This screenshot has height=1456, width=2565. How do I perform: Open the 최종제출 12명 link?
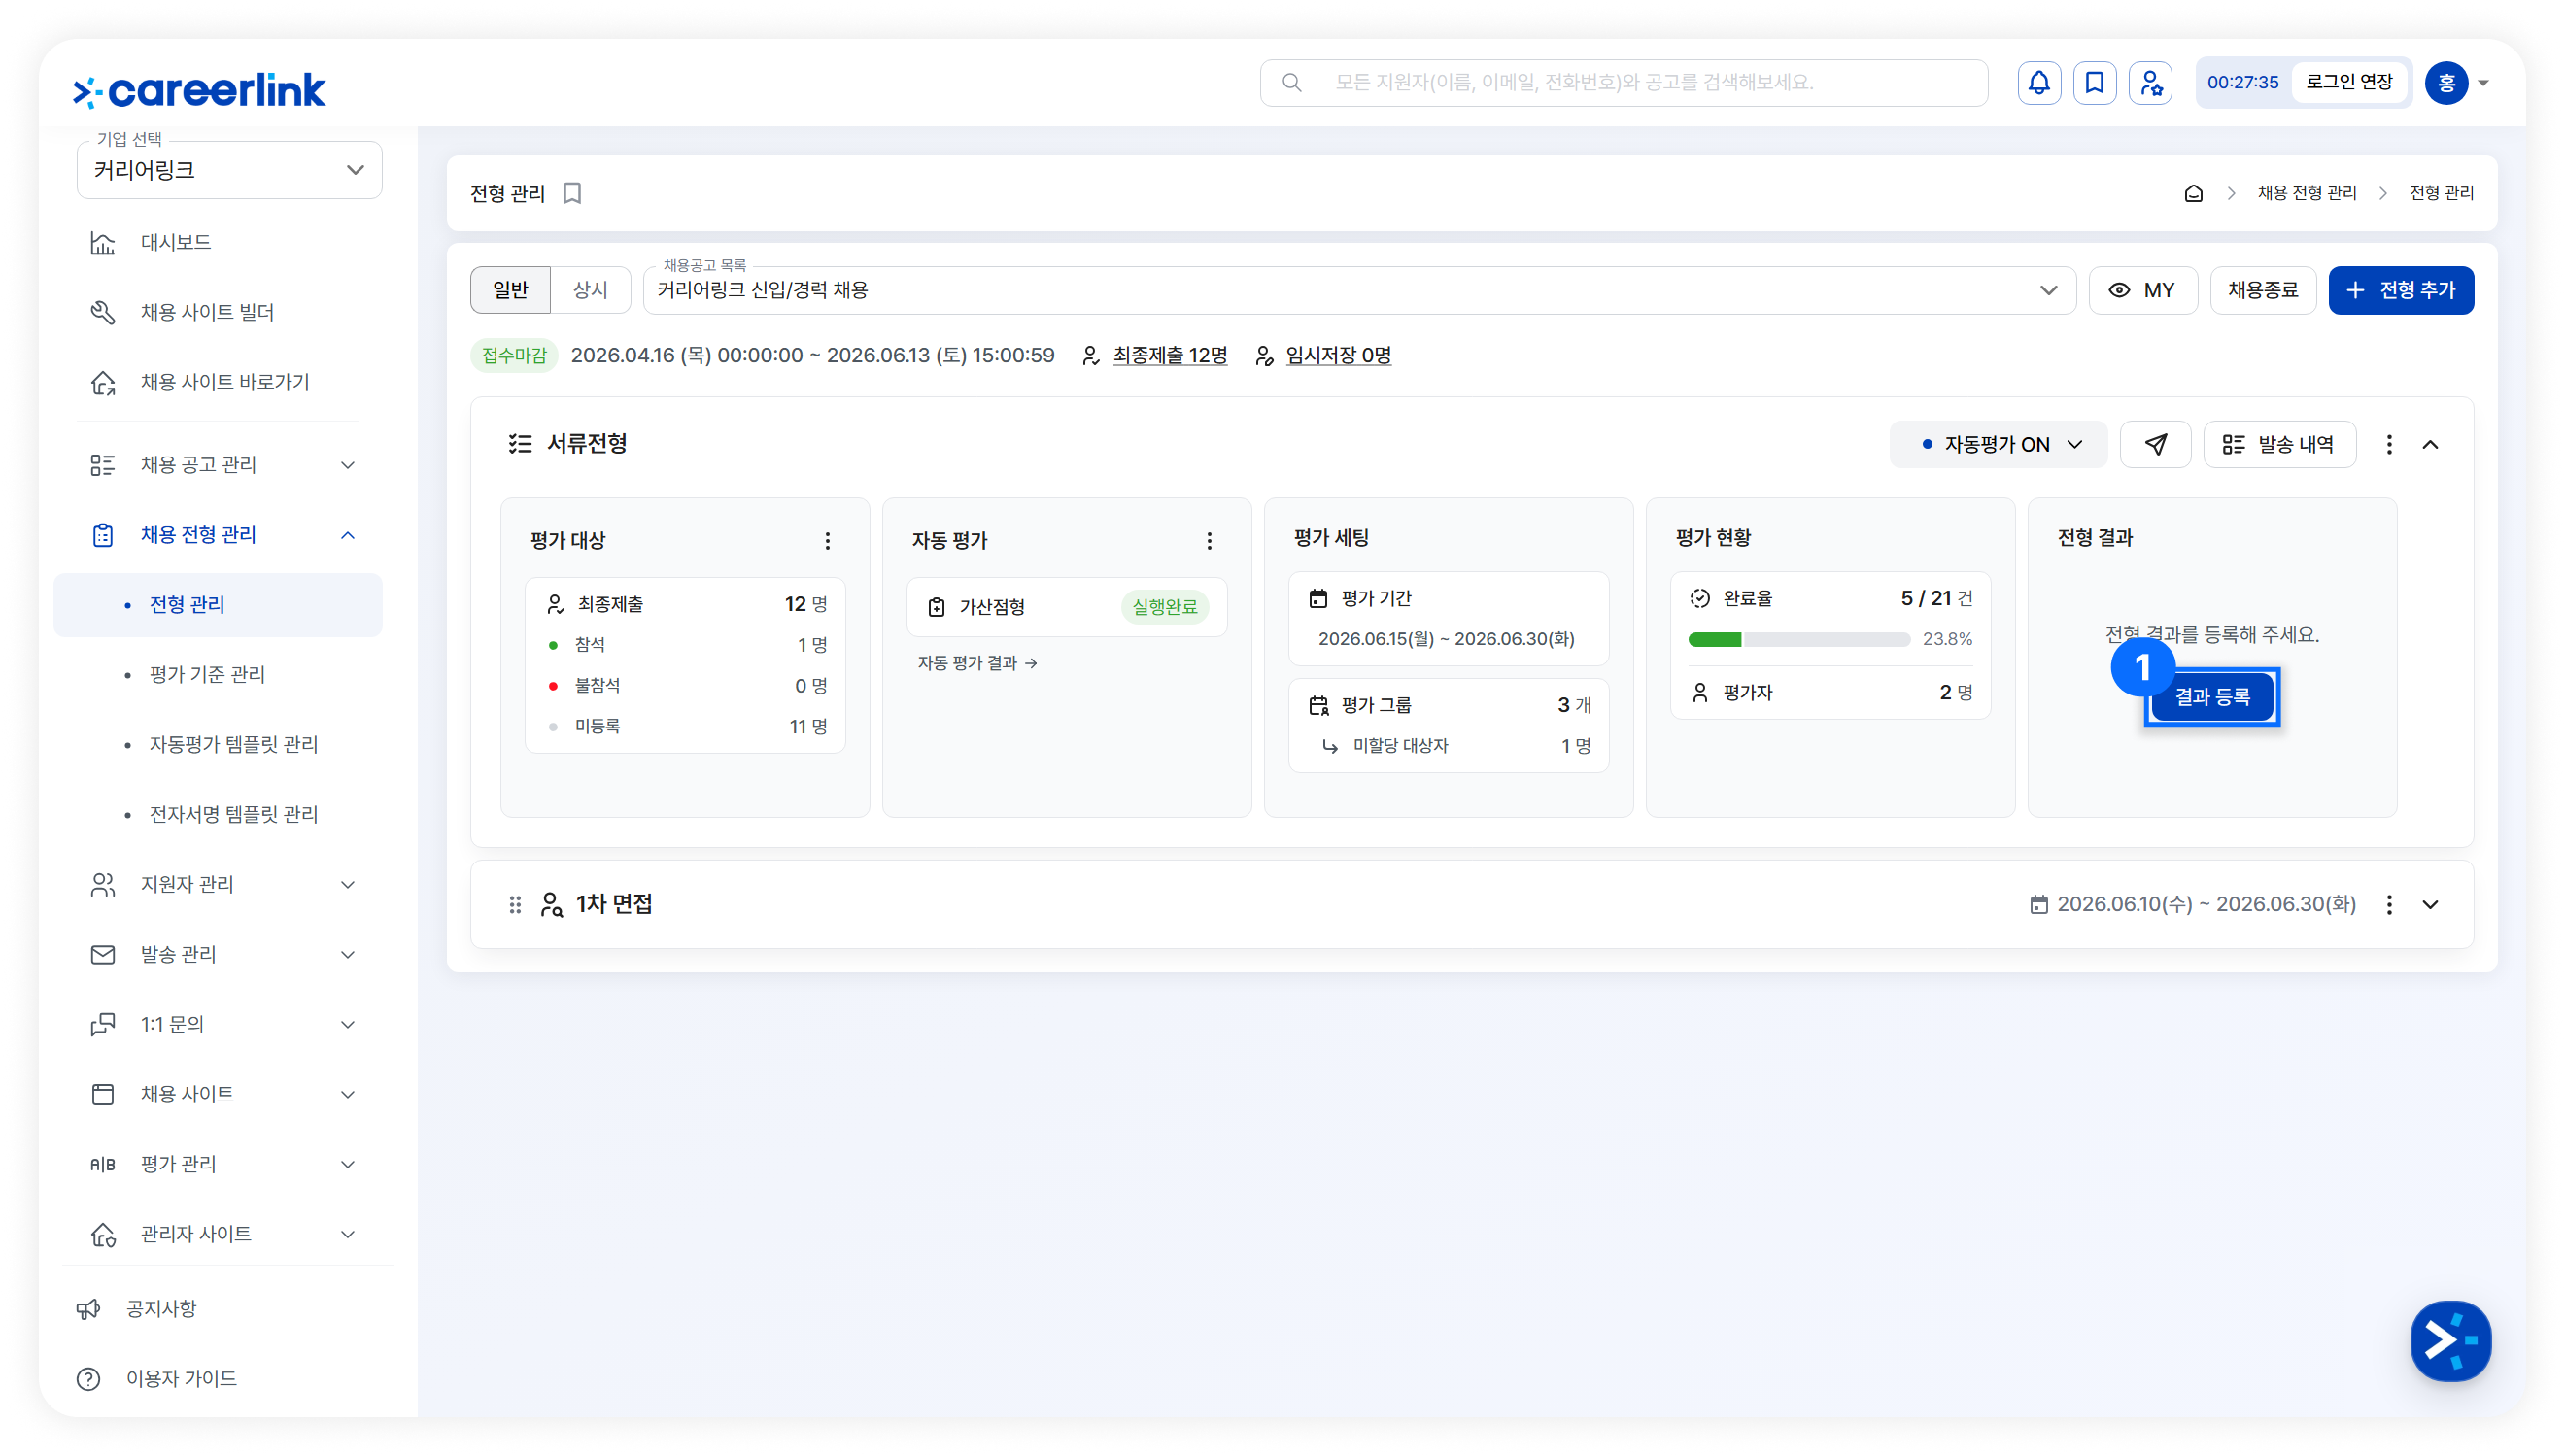[x=1169, y=356]
